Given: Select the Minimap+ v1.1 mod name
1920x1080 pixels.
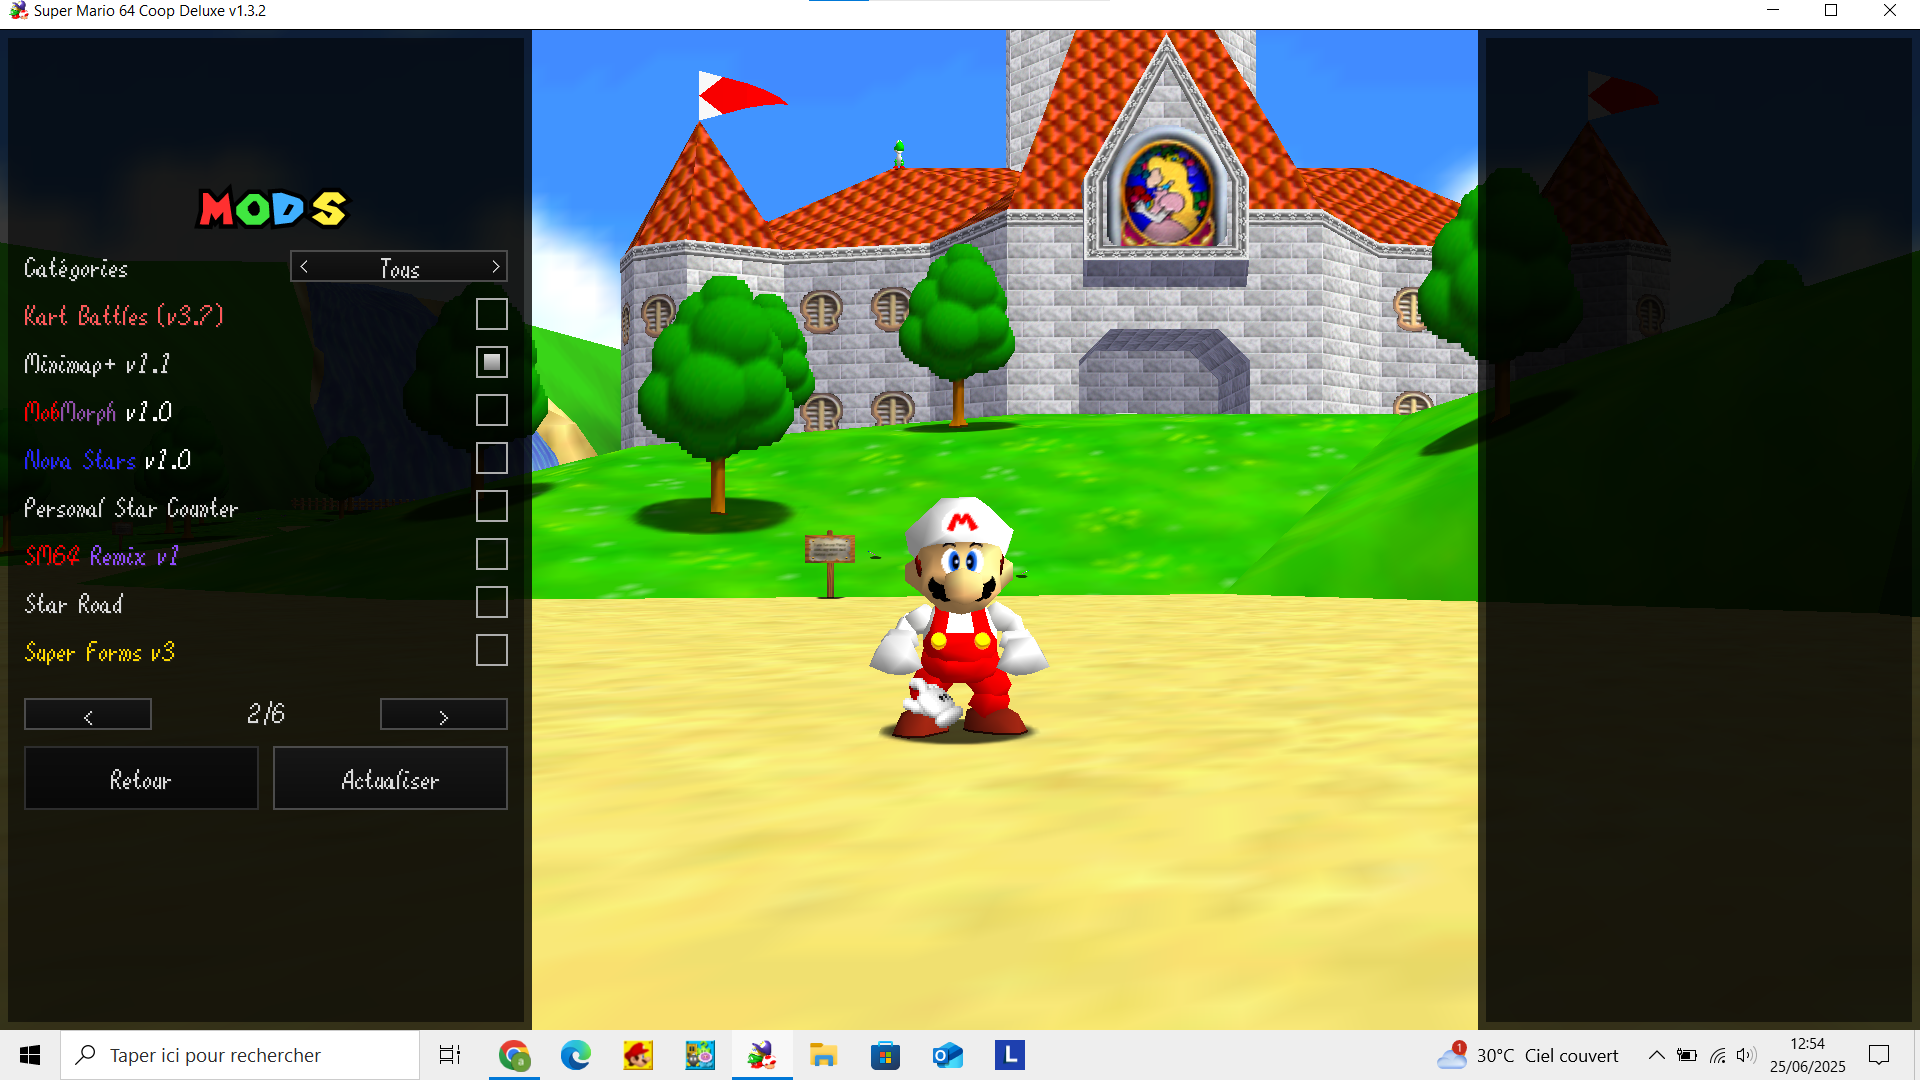Looking at the screenshot, I should (x=97, y=364).
